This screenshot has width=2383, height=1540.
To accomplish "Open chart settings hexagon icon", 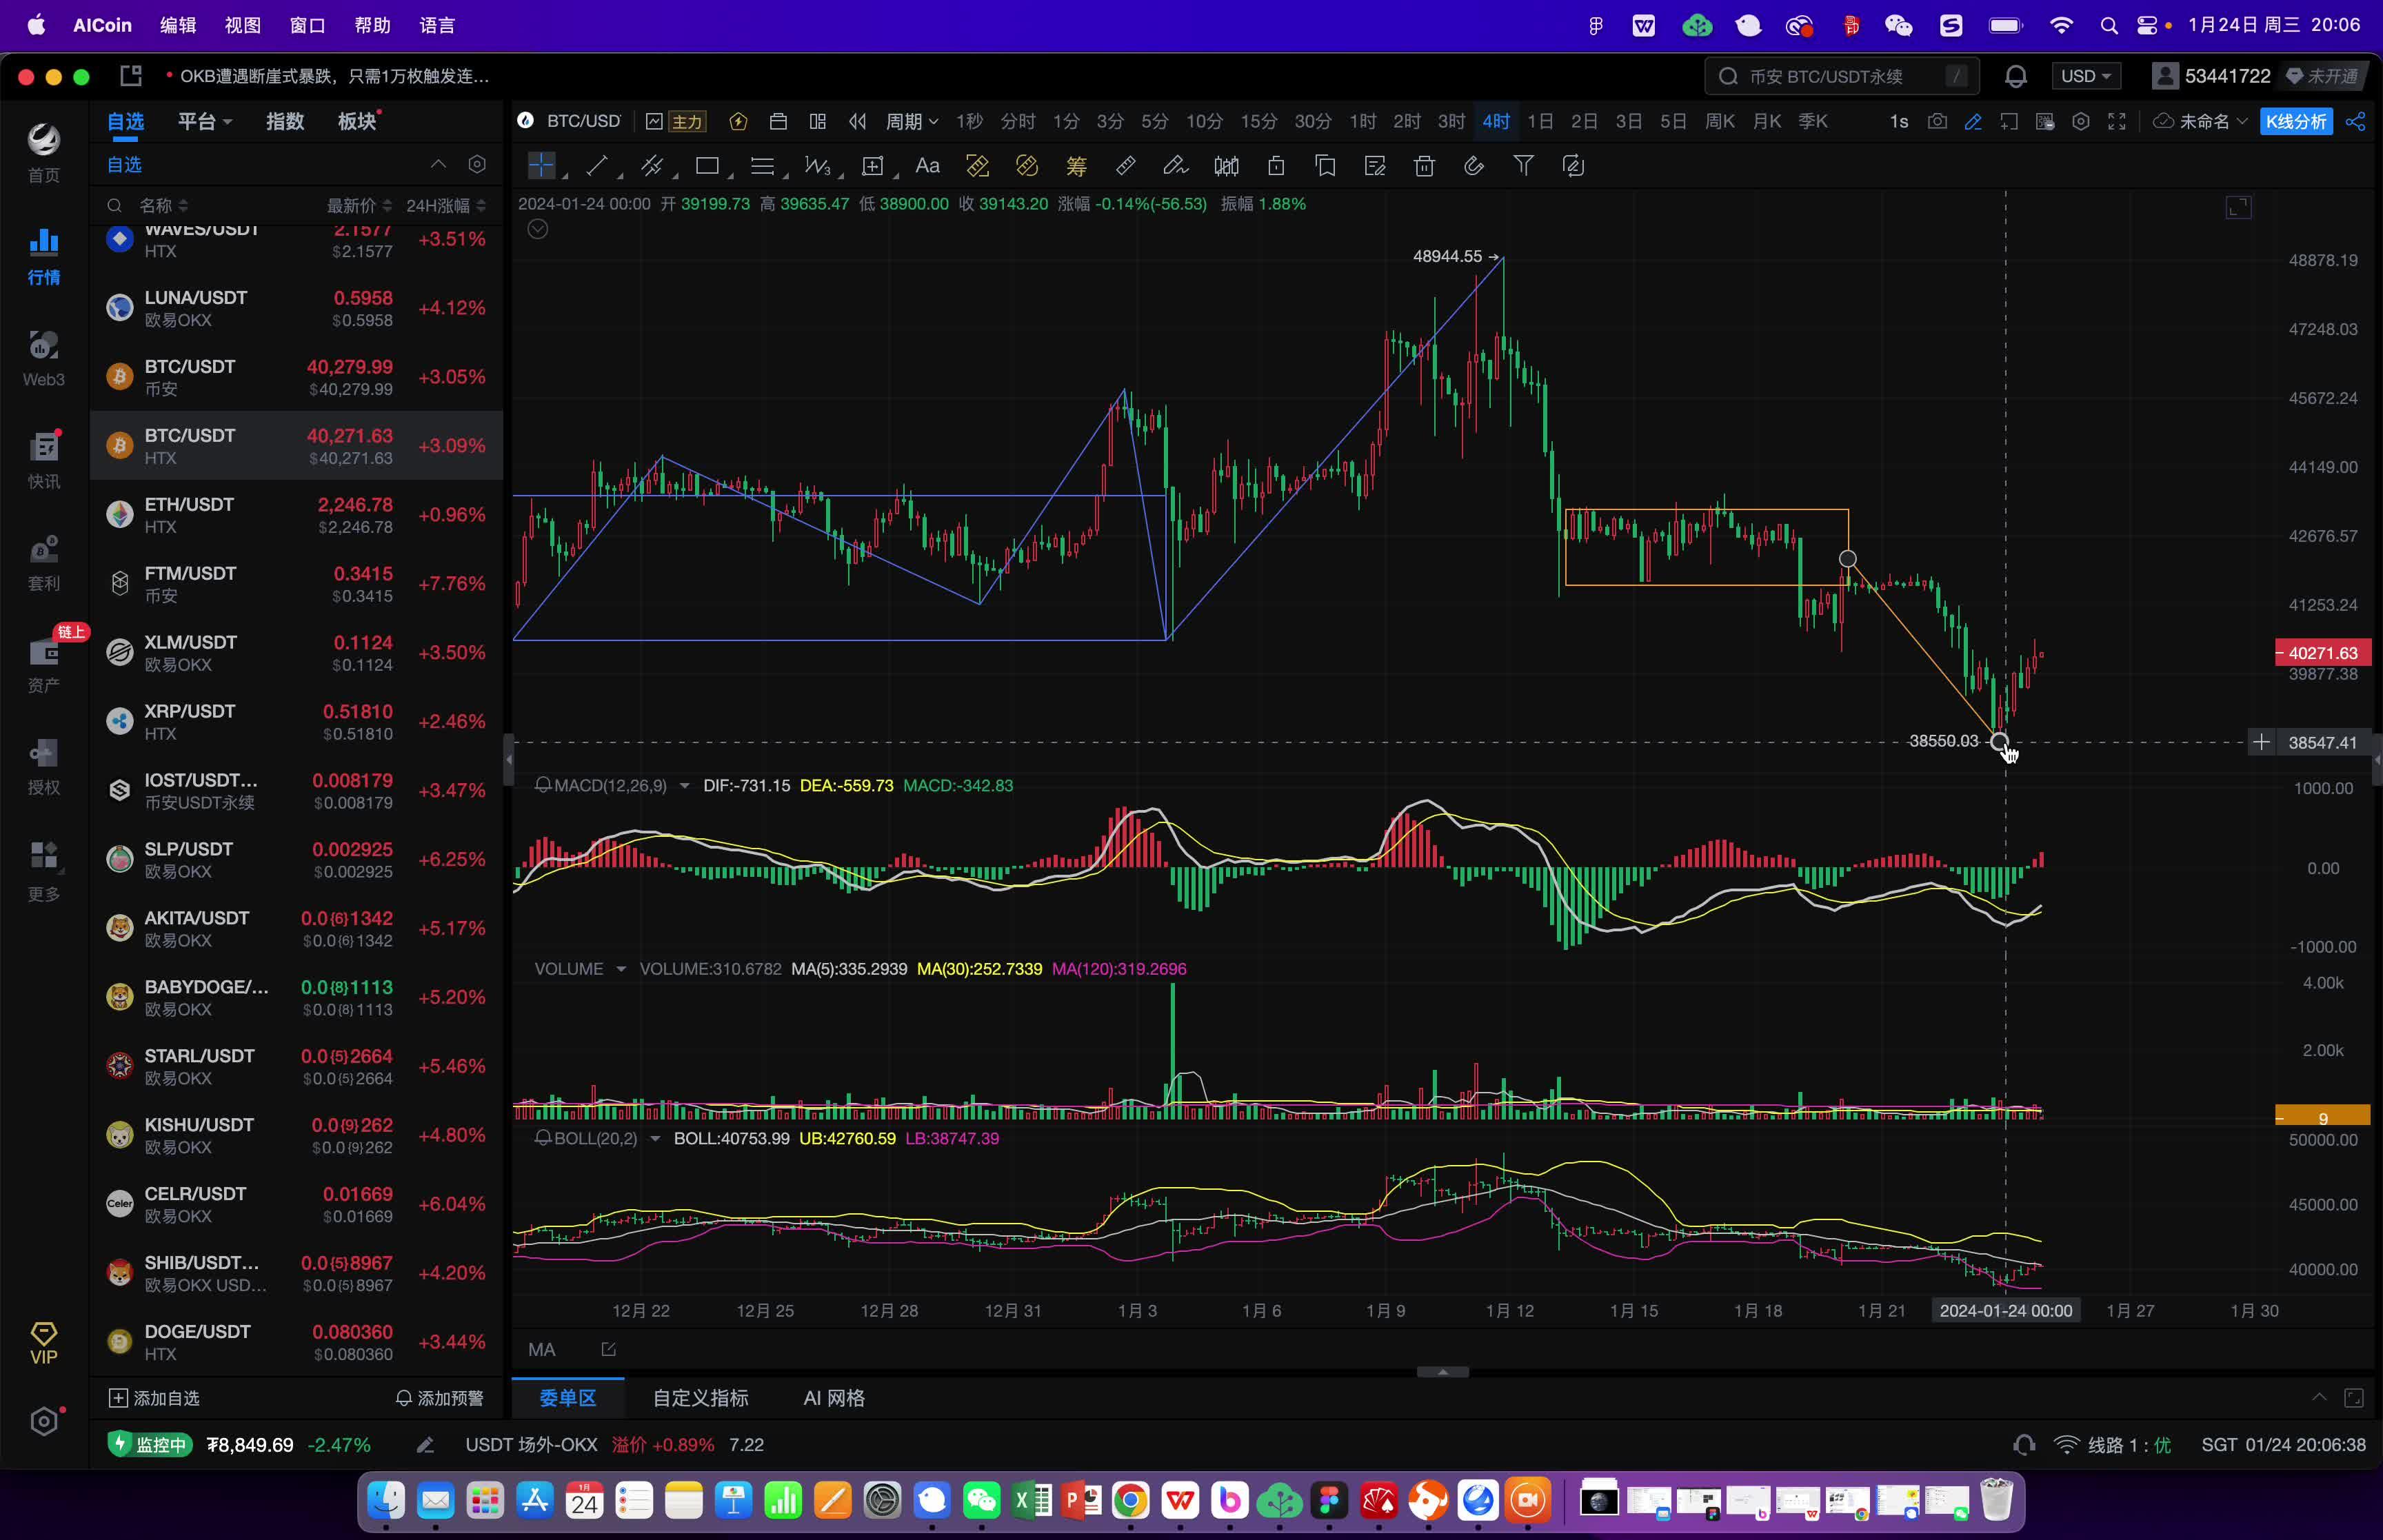I will [2081, 121].
